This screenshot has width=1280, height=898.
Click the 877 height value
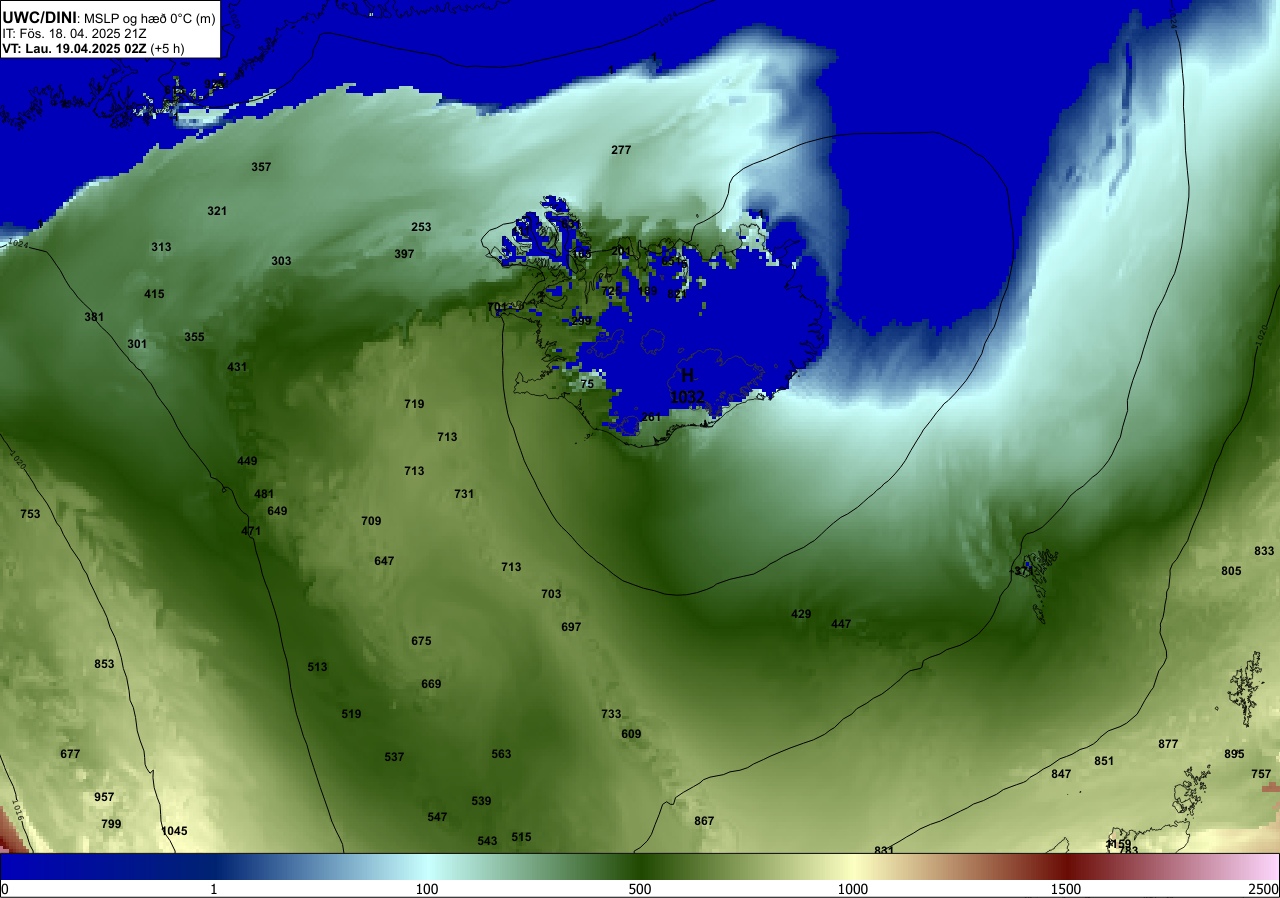tap(1168, 744)
